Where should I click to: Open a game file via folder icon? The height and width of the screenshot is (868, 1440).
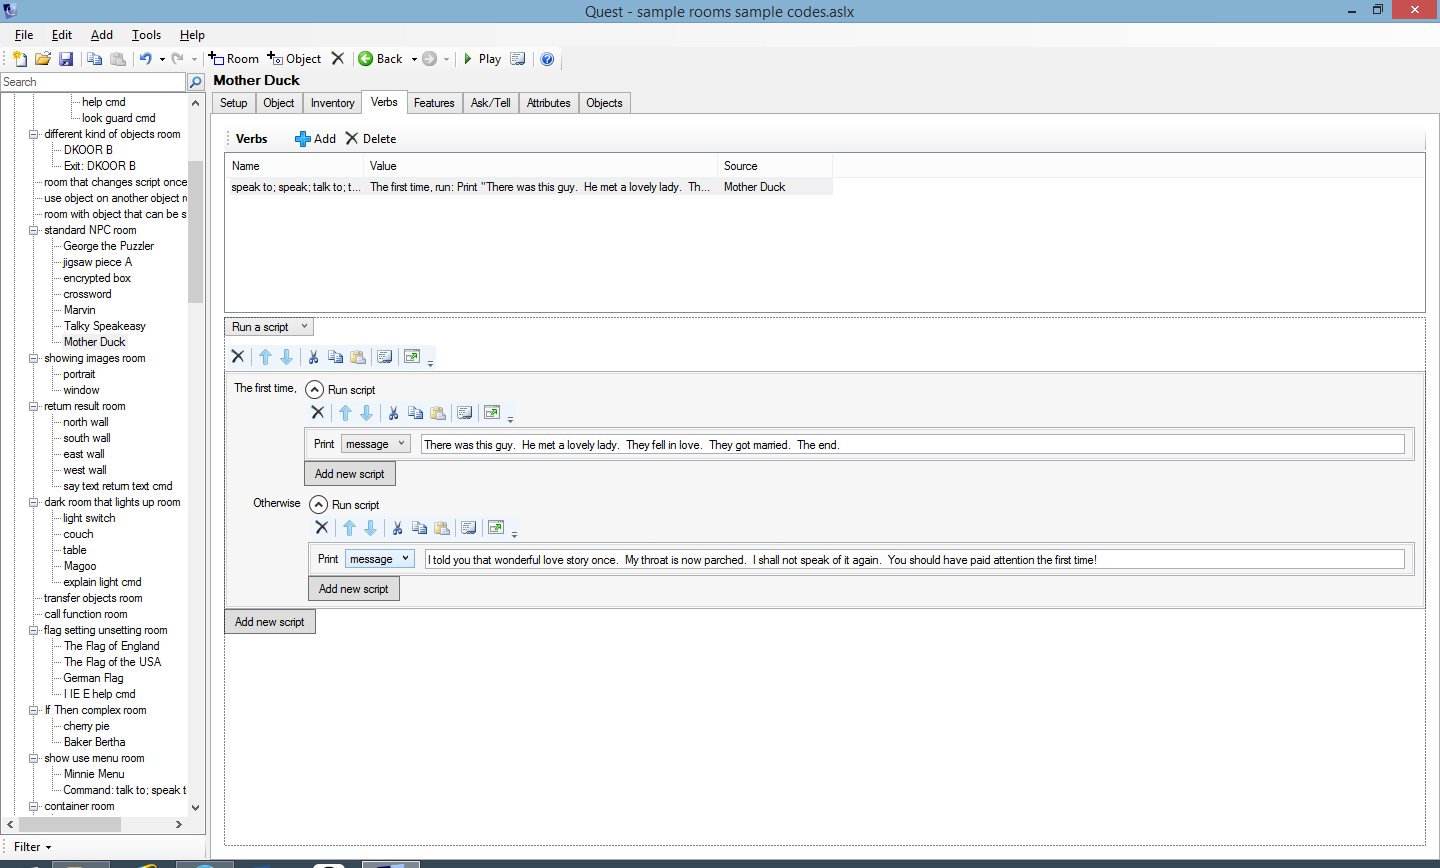coord(43,59)
